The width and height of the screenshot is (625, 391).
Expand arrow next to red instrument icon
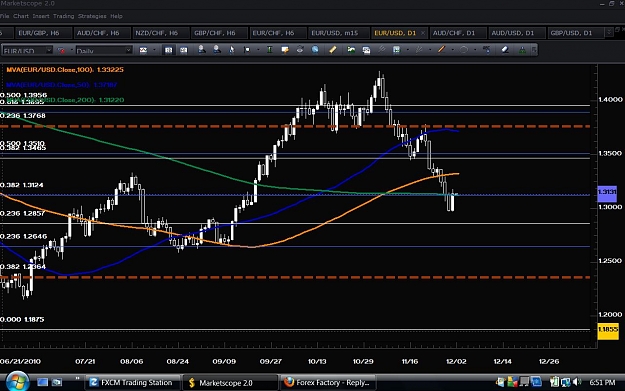coord(72,50)
